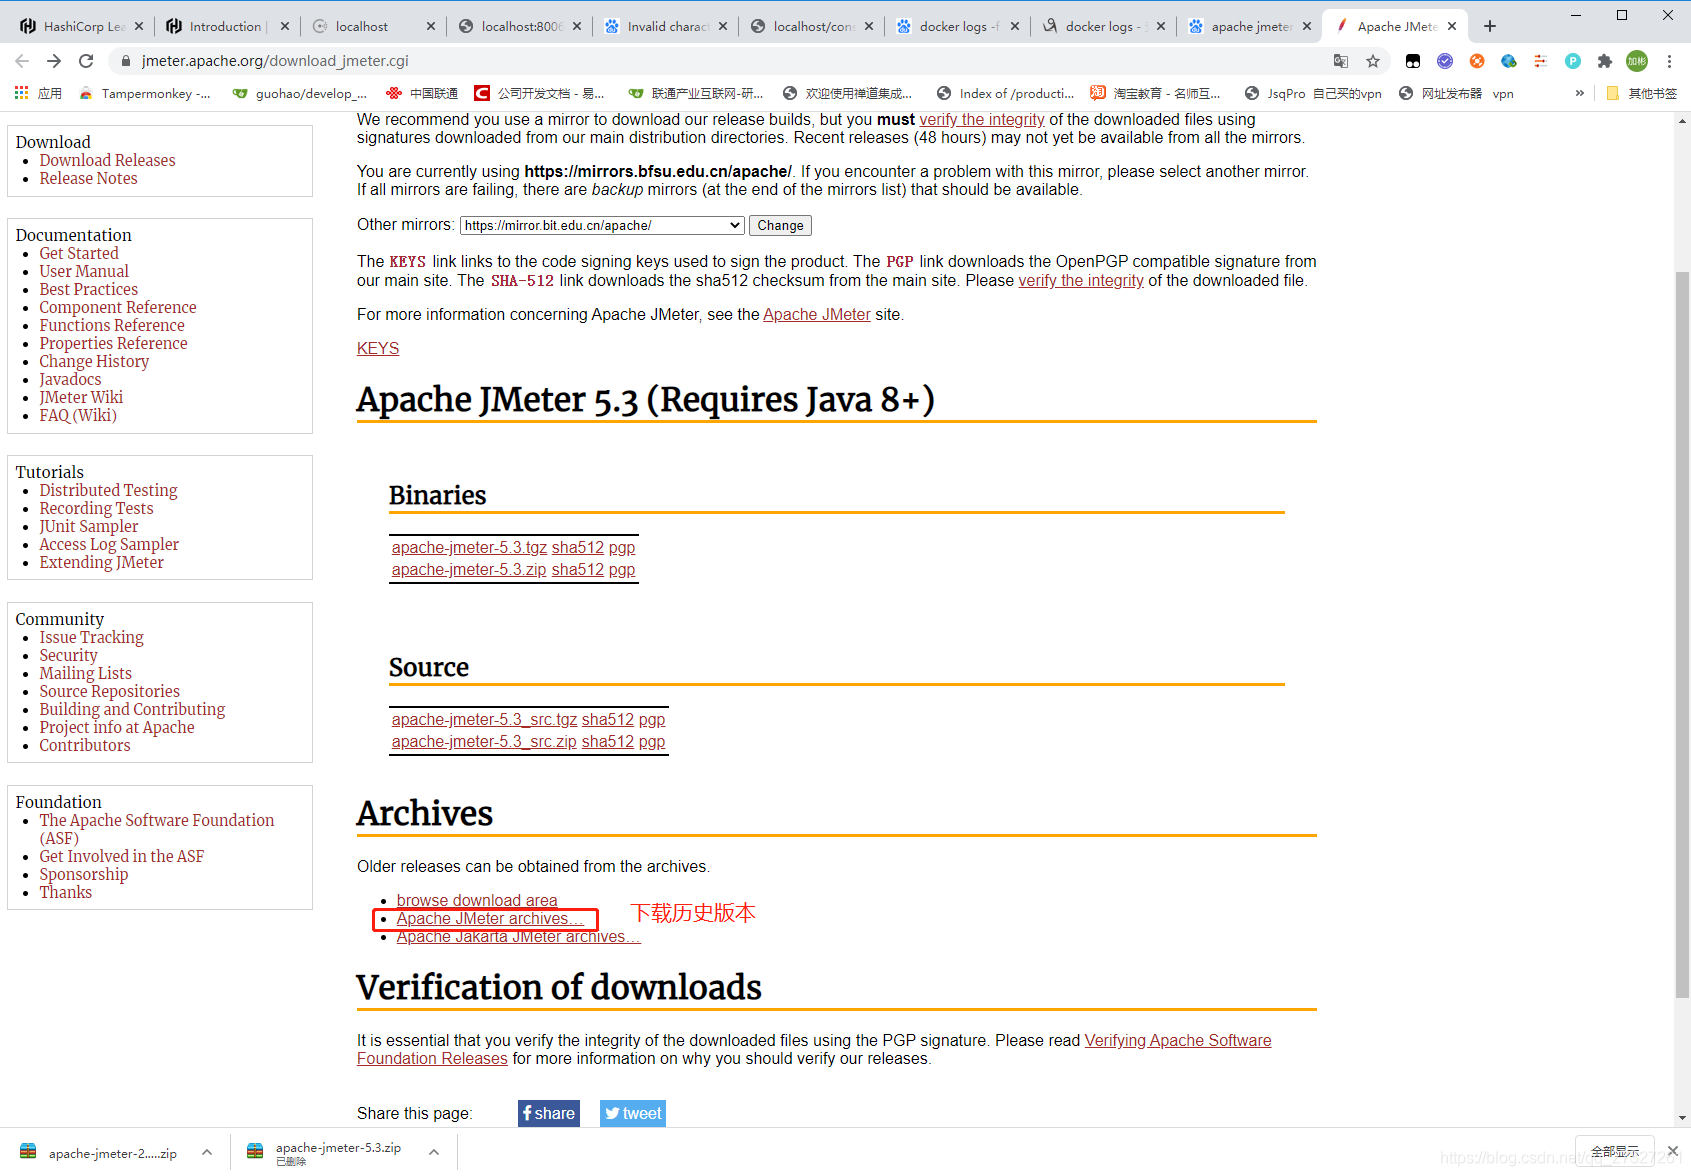
Task: Open the guohao/develop bookmark
Action: coord(299,93)
